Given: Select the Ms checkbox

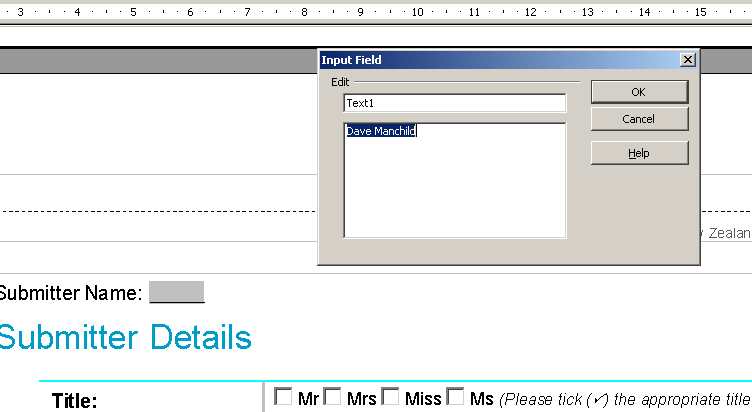Looking at the screenshot, I should pyautogui.click(x=455, y=397).
